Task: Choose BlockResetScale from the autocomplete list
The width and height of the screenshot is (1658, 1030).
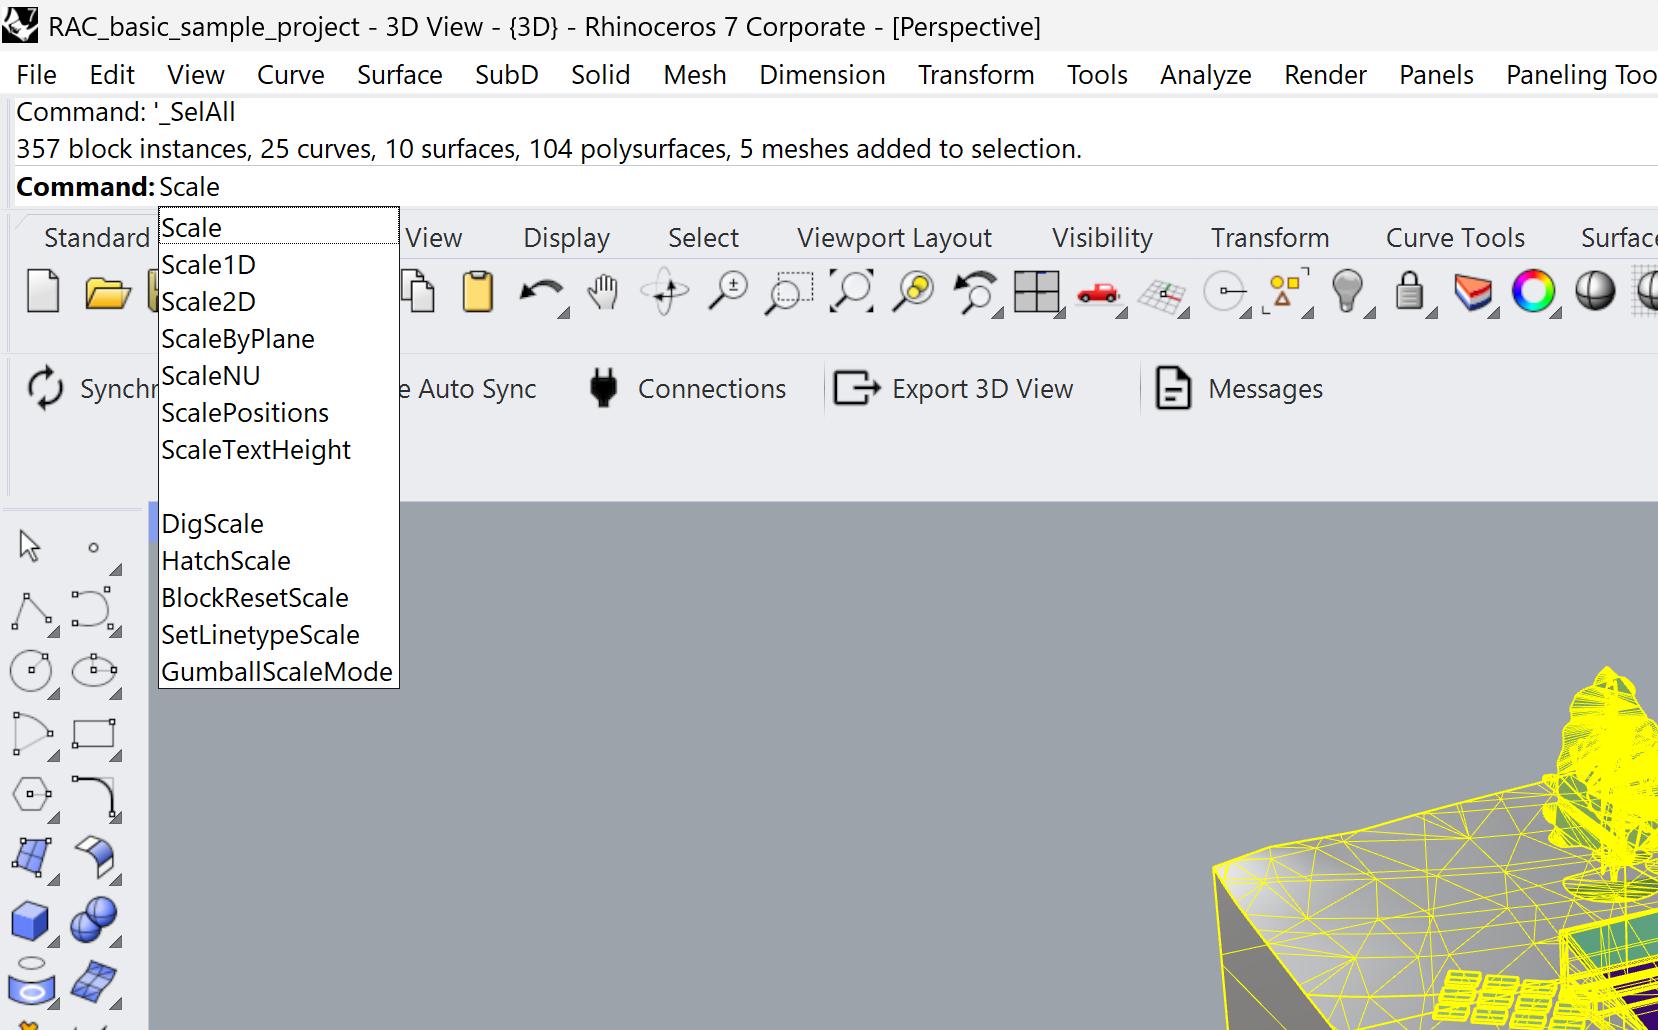Action: tap(279, 598)
